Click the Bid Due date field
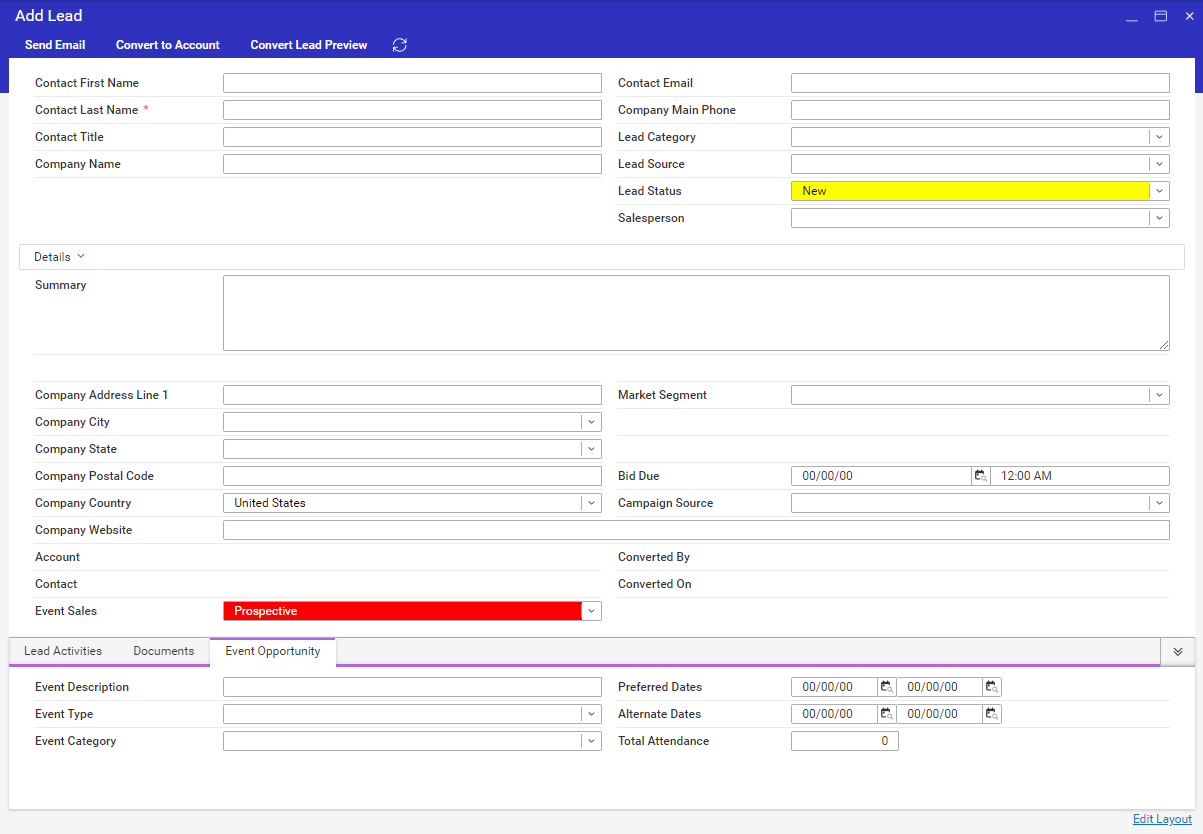 click(x=881, y=476)
